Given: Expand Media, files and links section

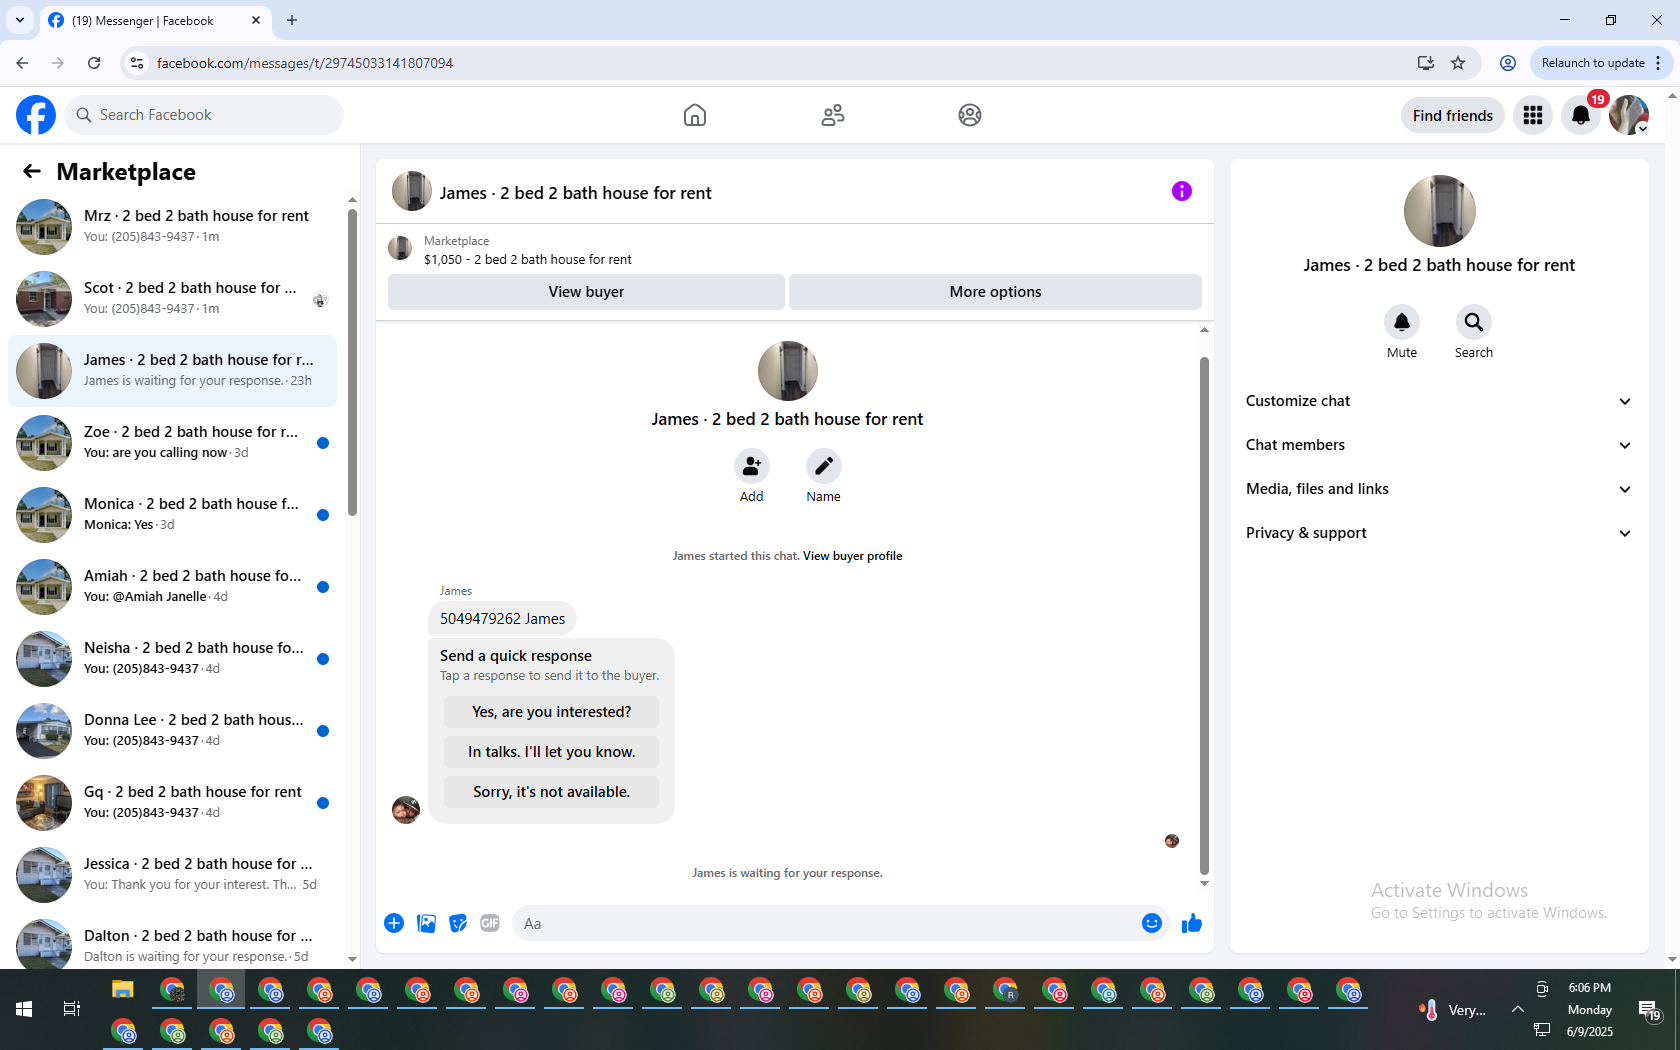Looking at the screenshot, I should pyautogui.click(x=1439, y=489).
